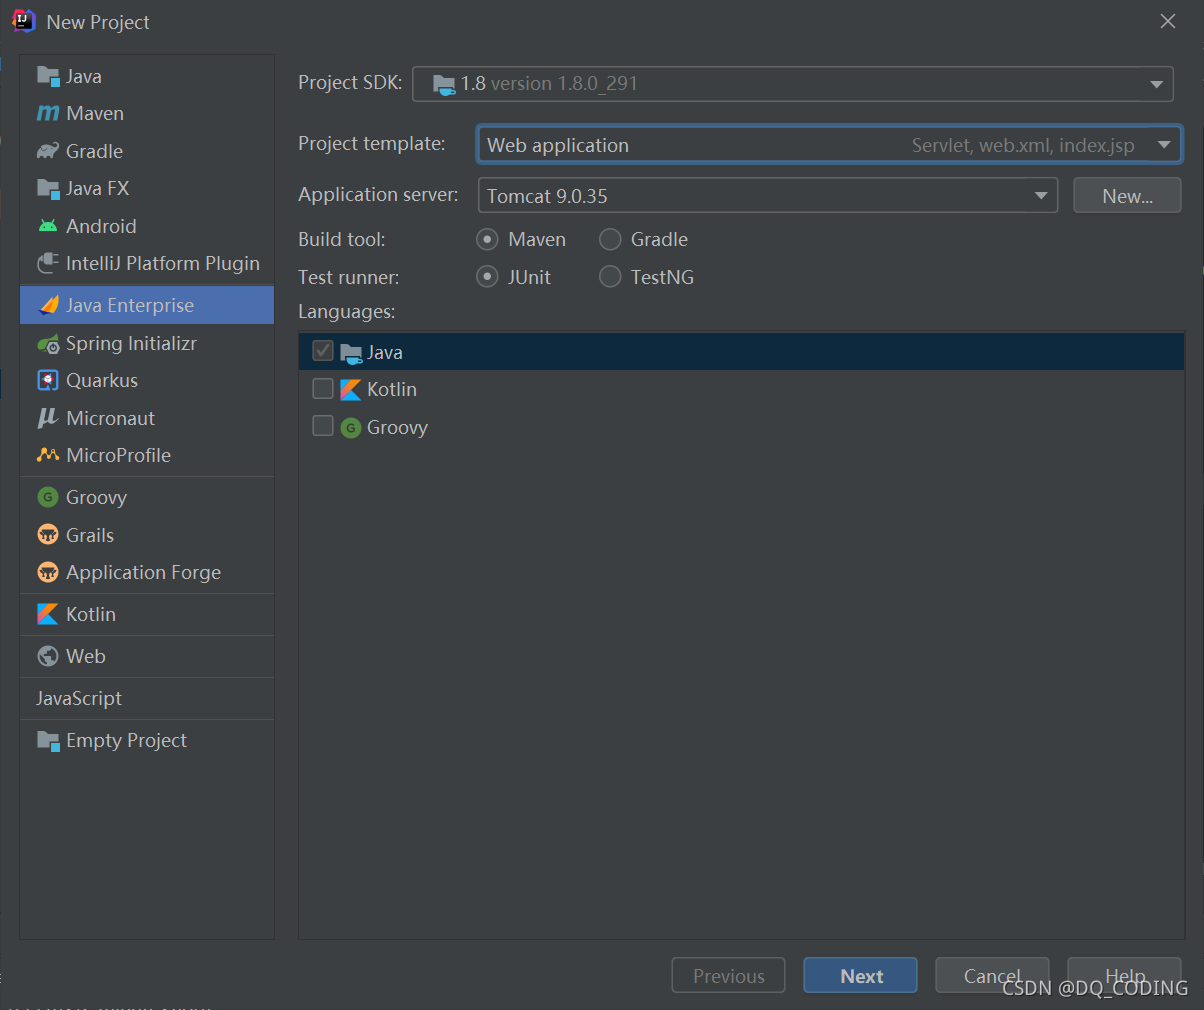Viewport: 1204px width, 1010px height.
Task: Click the Android robot icon
Action: [48, 226]
